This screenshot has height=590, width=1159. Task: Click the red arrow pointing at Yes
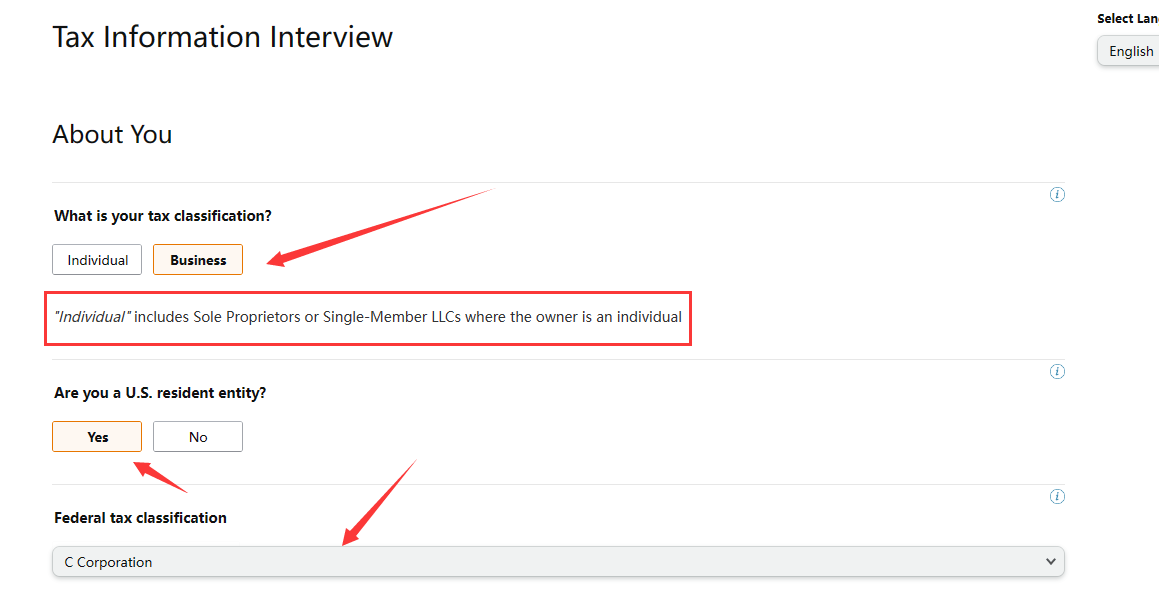click(160, 476)
